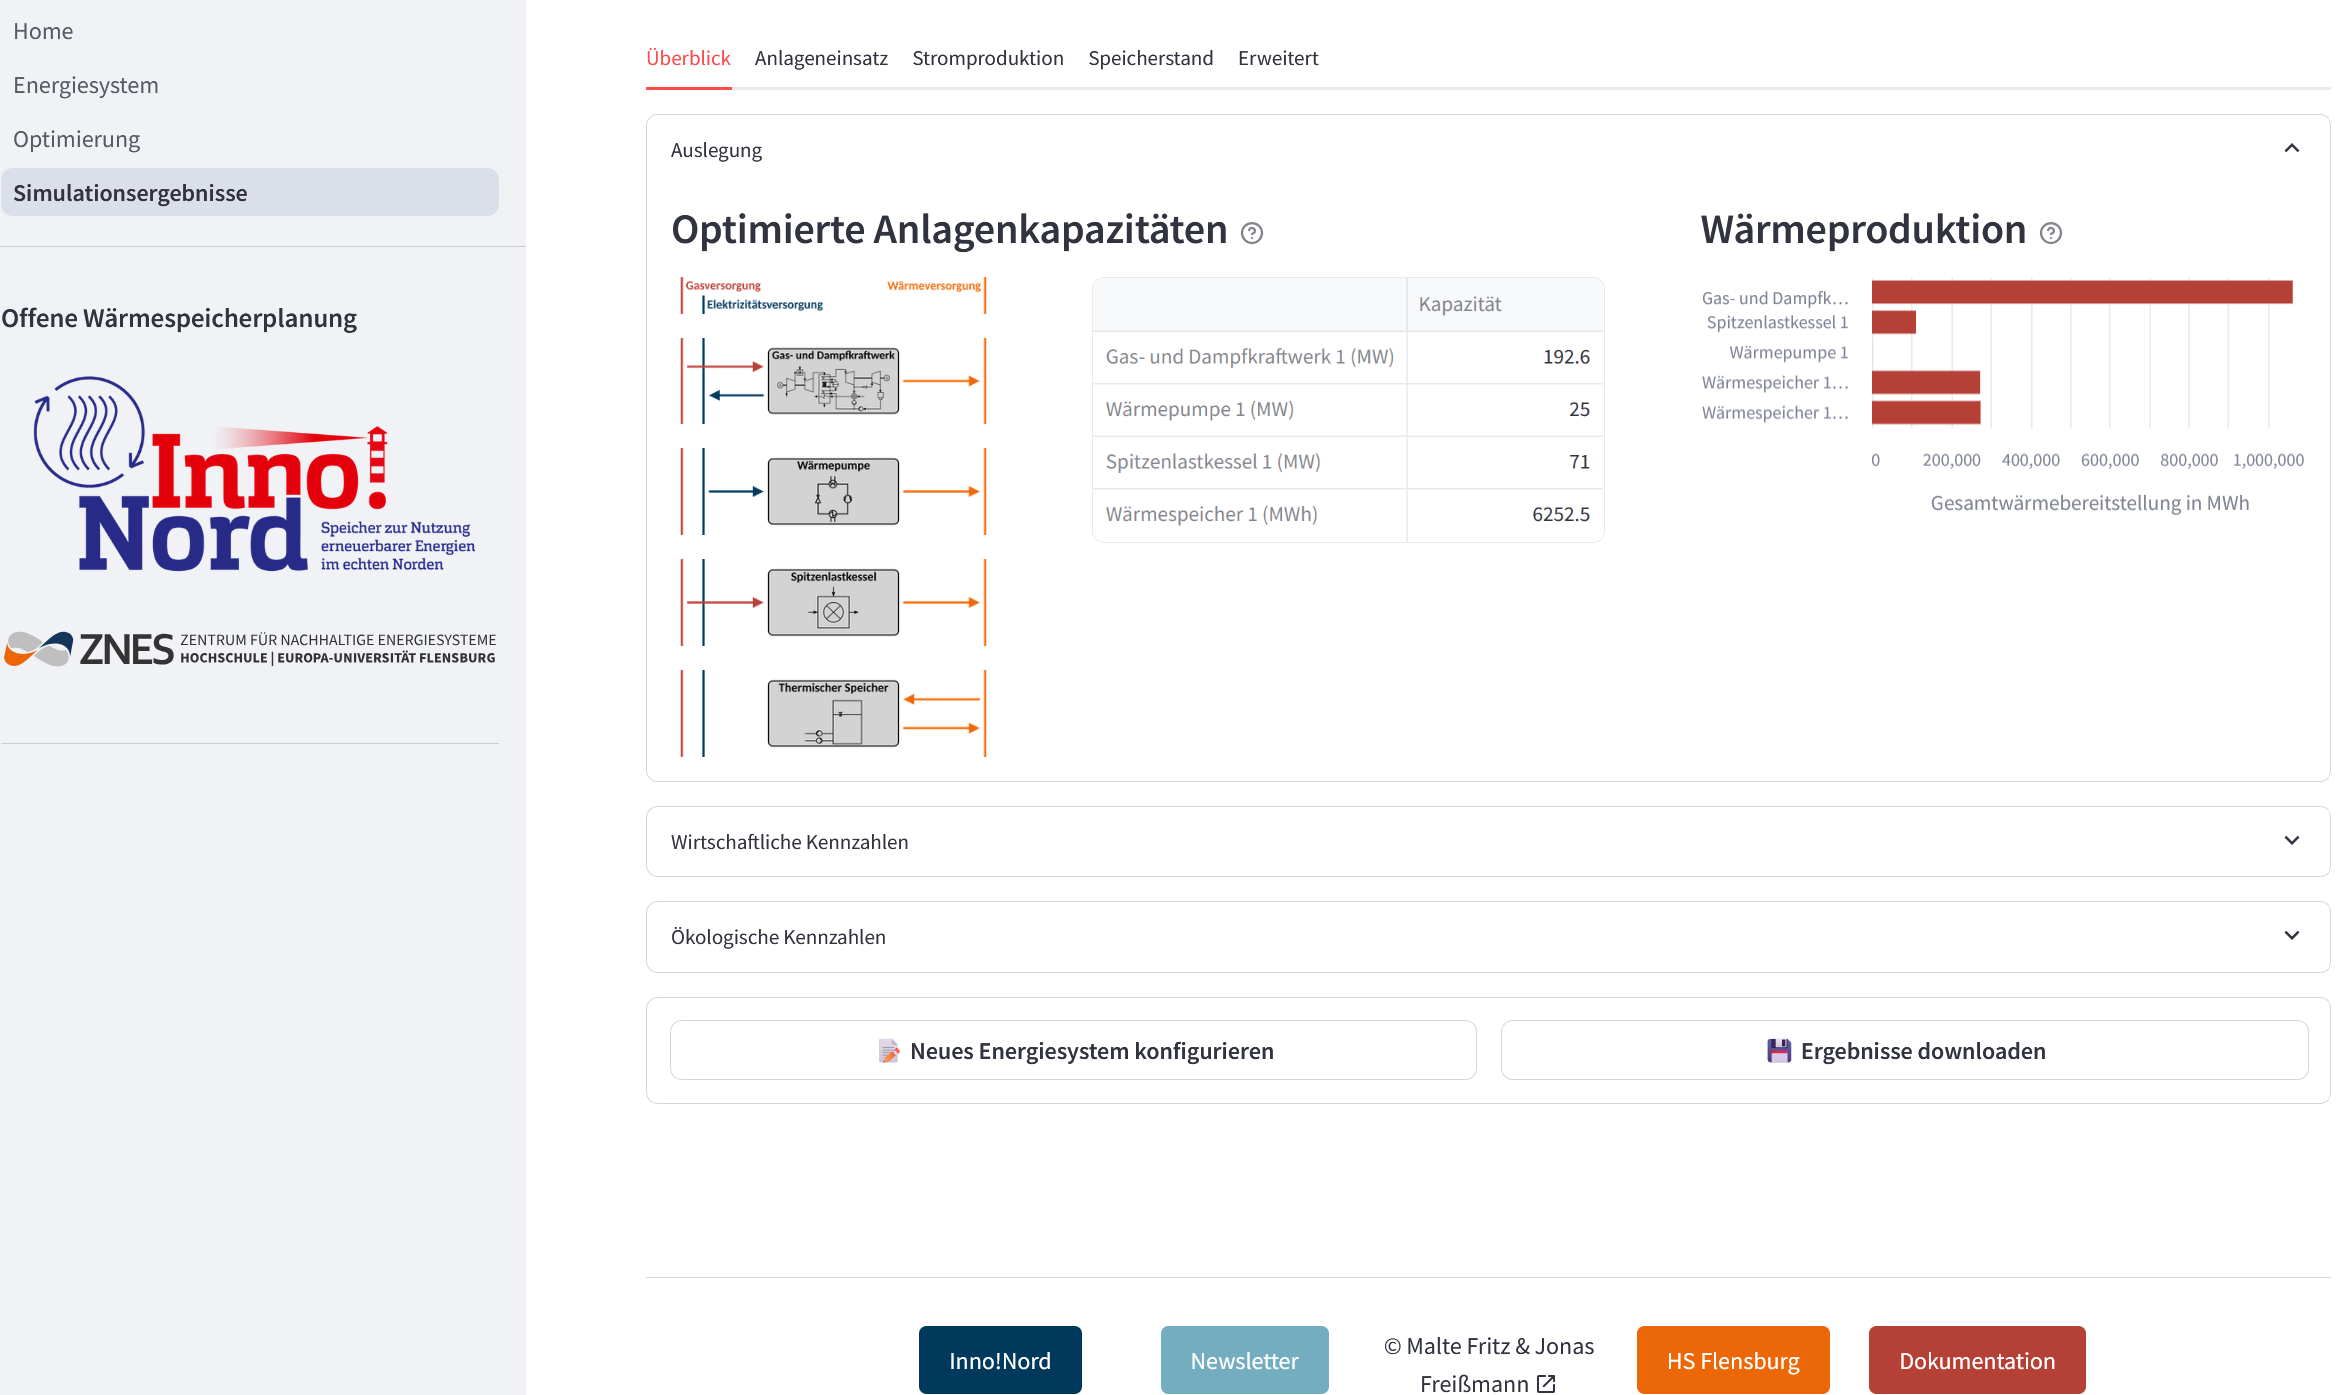Switch to the Erweitert tab
Image resolution: width=2338 pixels, height=1395 pixels.
1278,58
